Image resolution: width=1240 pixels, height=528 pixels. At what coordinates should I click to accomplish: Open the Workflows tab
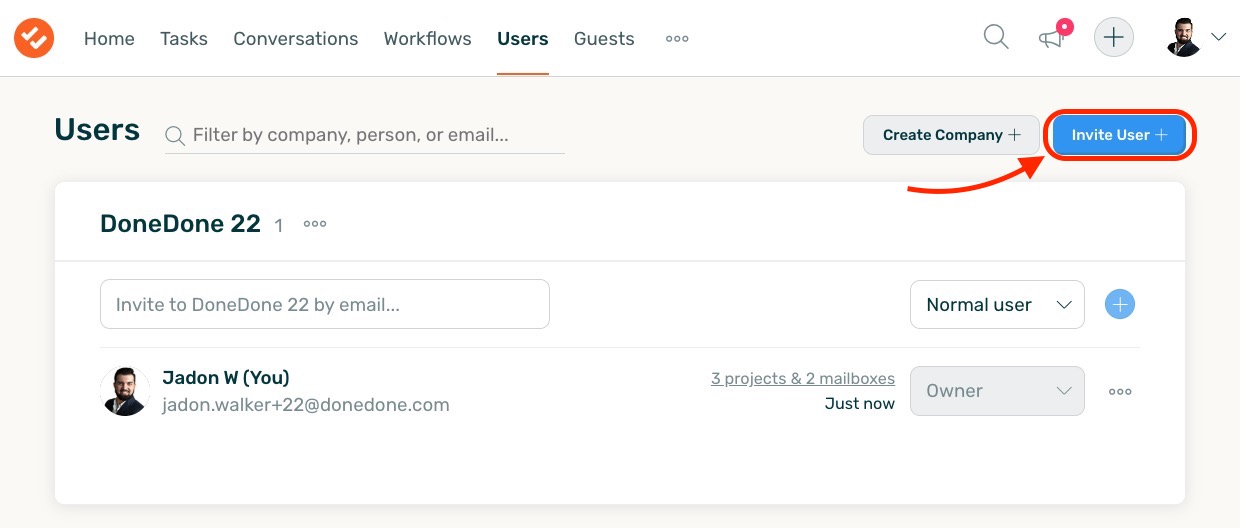click(428, 39)
